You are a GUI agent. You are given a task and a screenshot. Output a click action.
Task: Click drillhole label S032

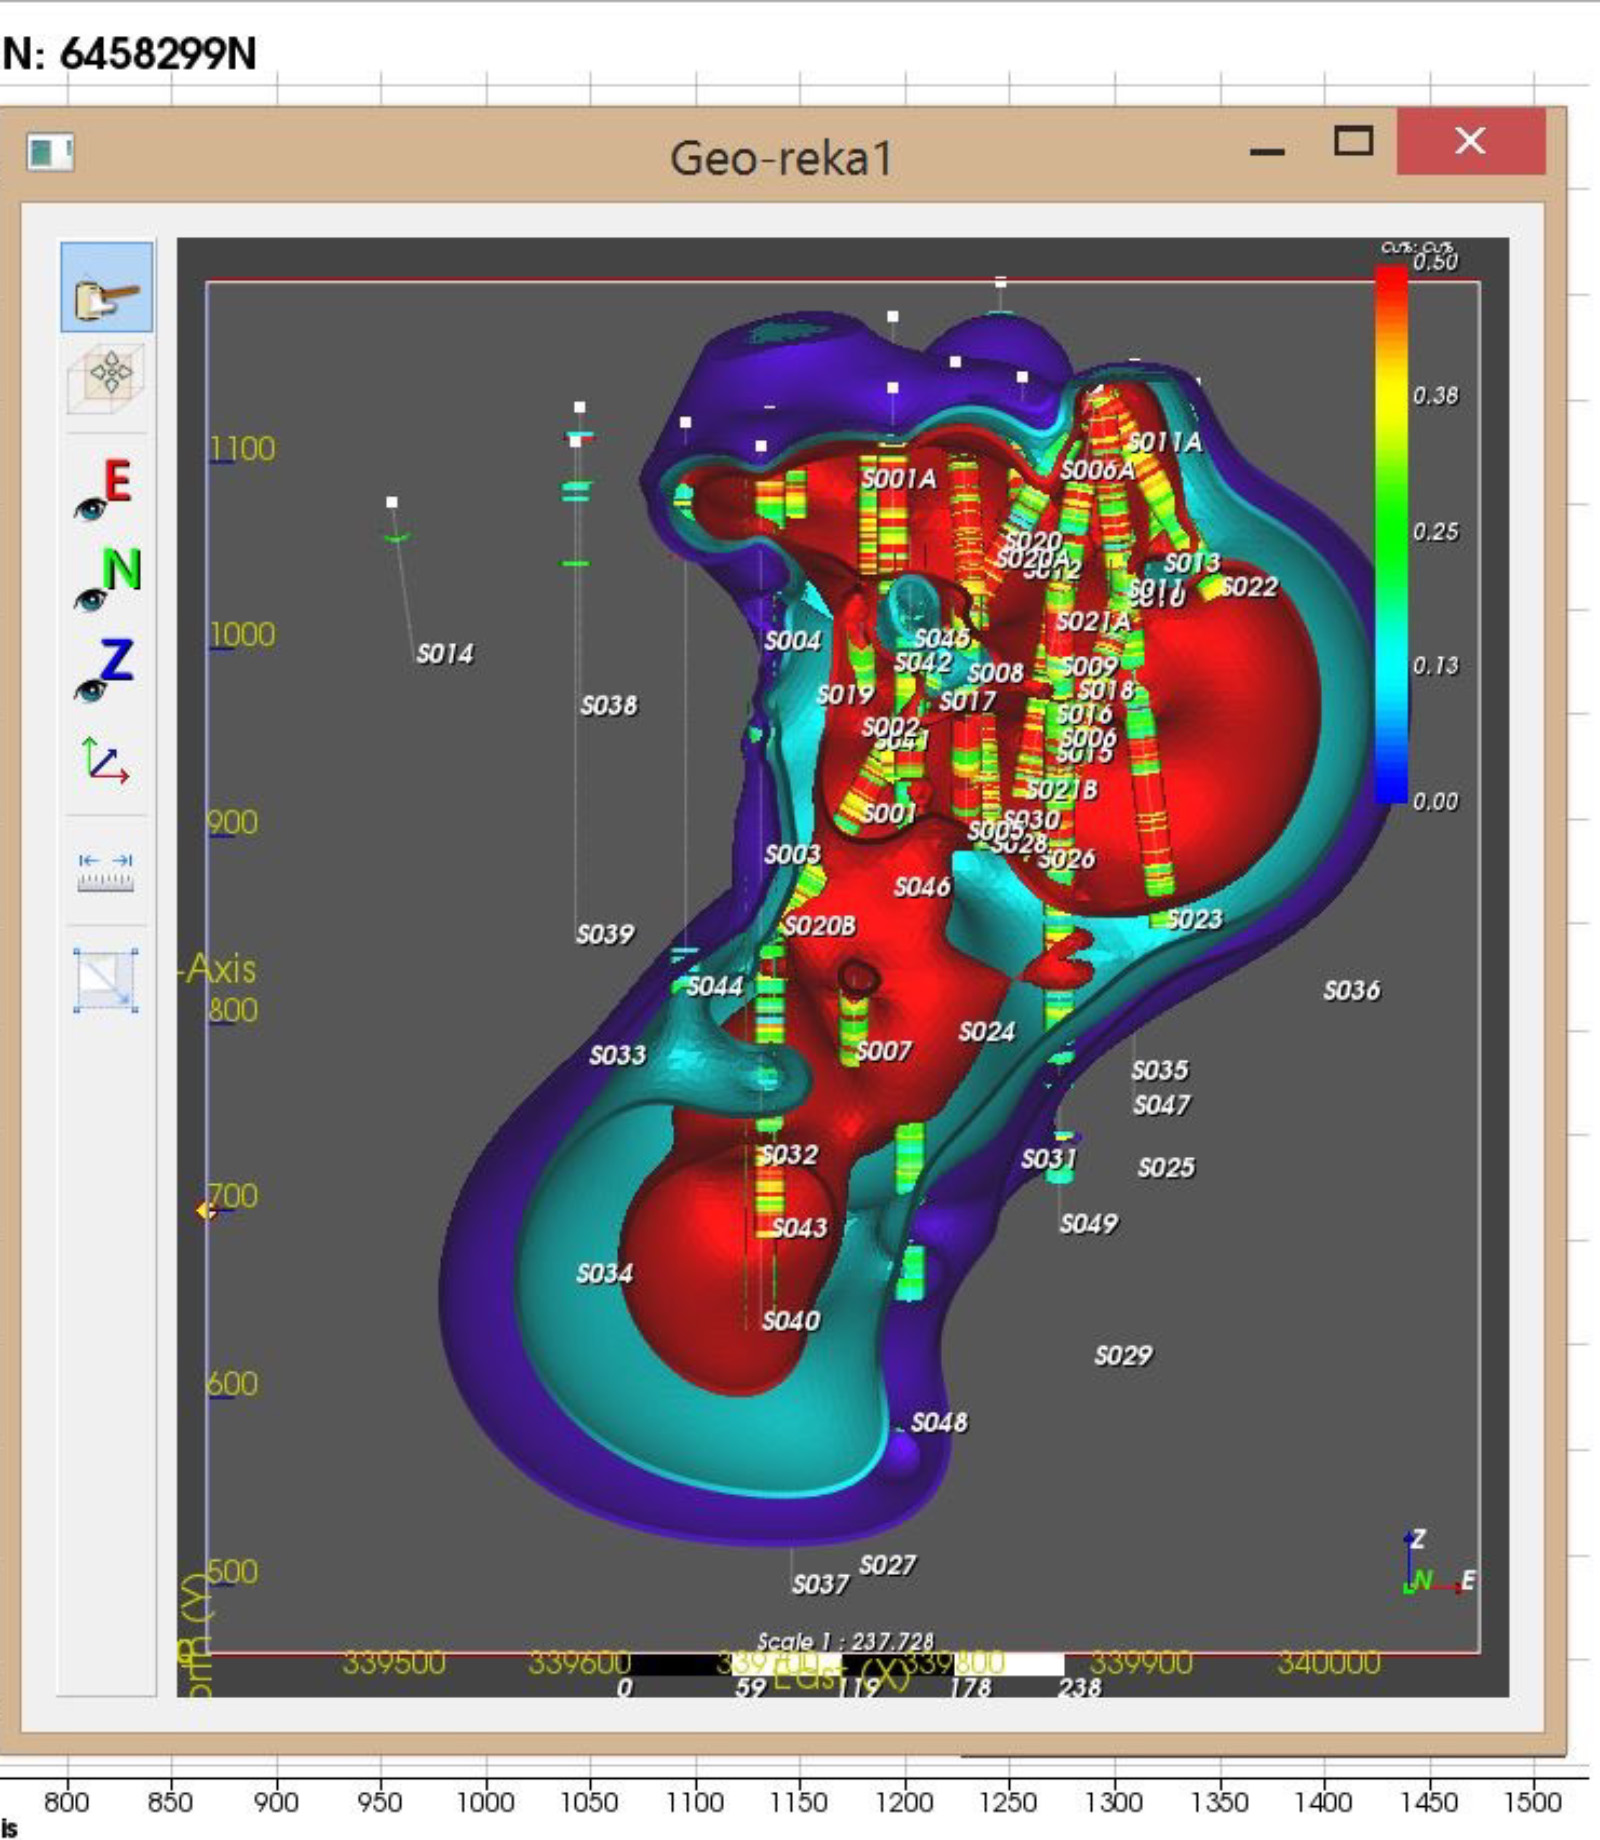click(x=788, y=1155)
